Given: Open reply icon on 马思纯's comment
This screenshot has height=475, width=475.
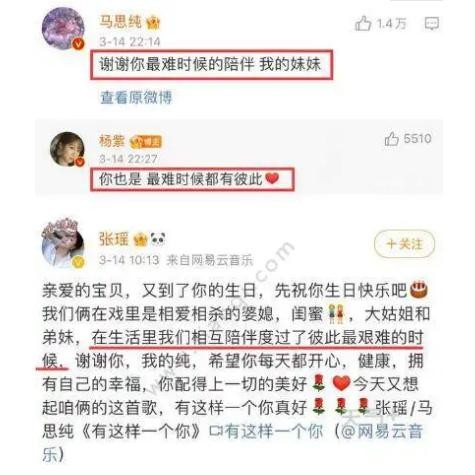Looking at the screenshot, I should [432, 24].
